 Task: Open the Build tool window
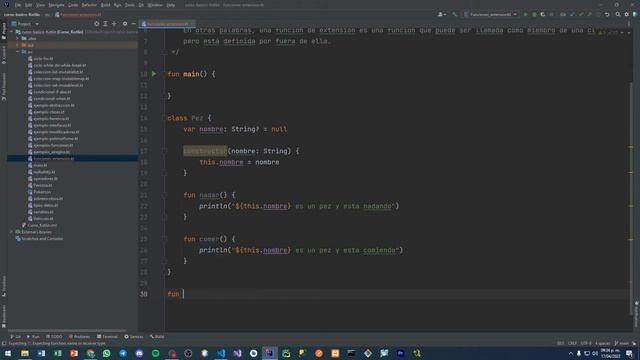[x=157, y=337]
